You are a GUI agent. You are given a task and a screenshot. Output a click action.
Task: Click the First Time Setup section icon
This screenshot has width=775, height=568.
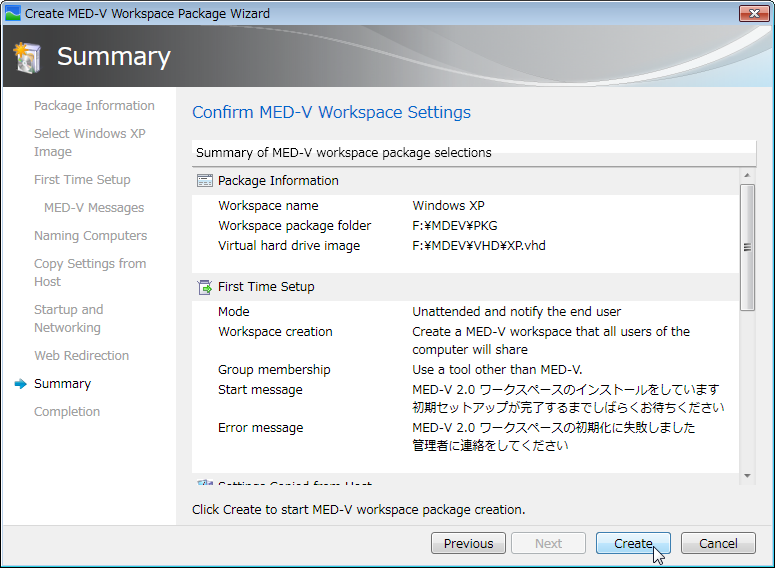(205, 287)
